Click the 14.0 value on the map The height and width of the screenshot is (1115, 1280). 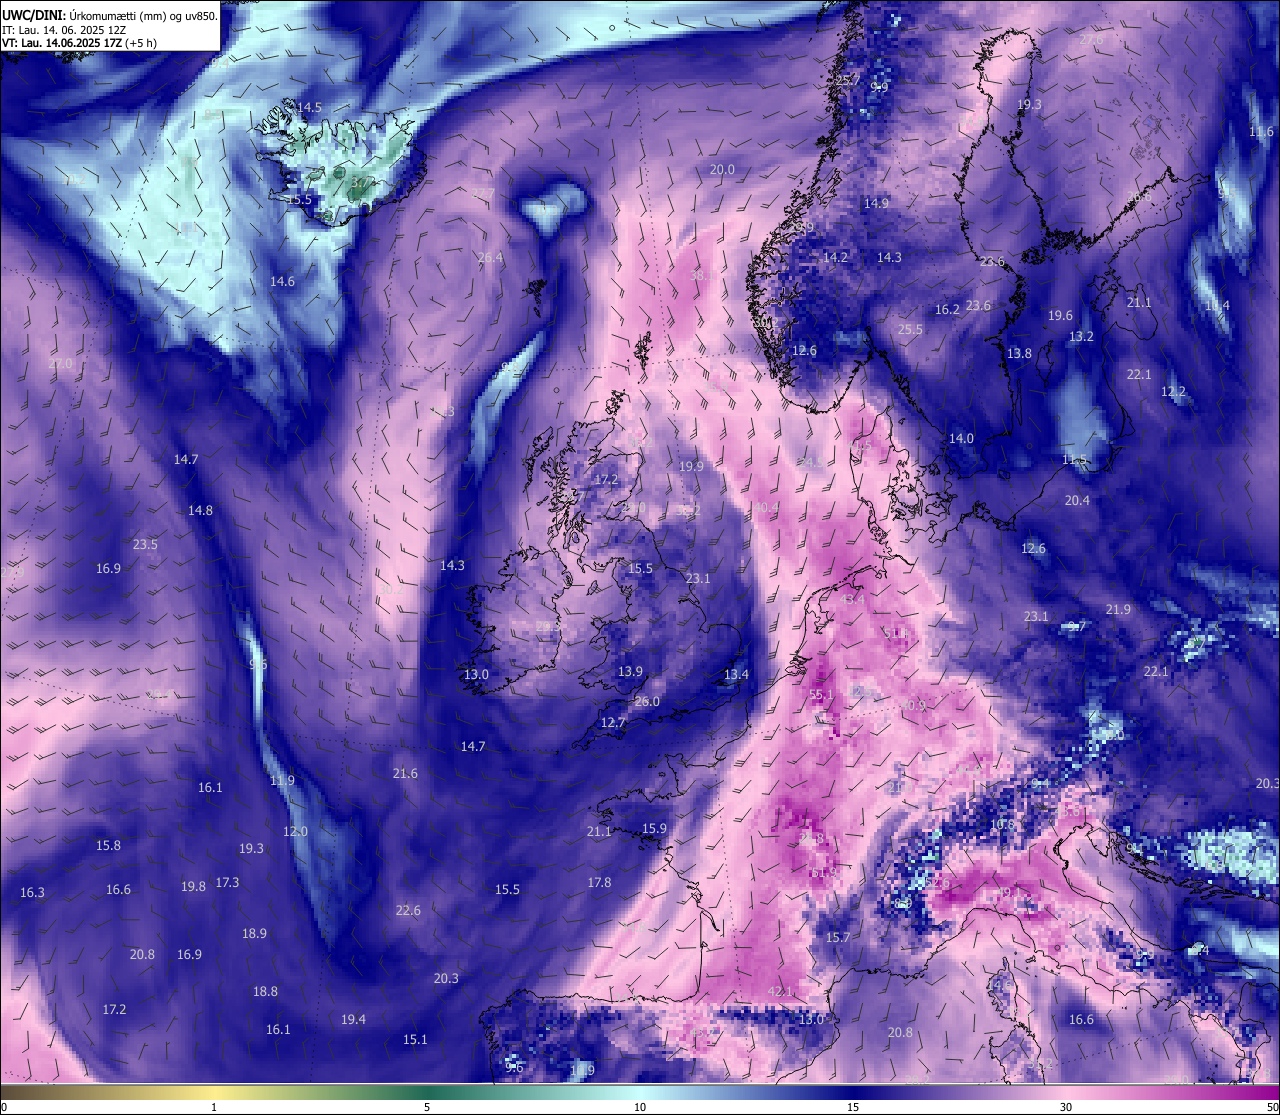tap(961, 439)
